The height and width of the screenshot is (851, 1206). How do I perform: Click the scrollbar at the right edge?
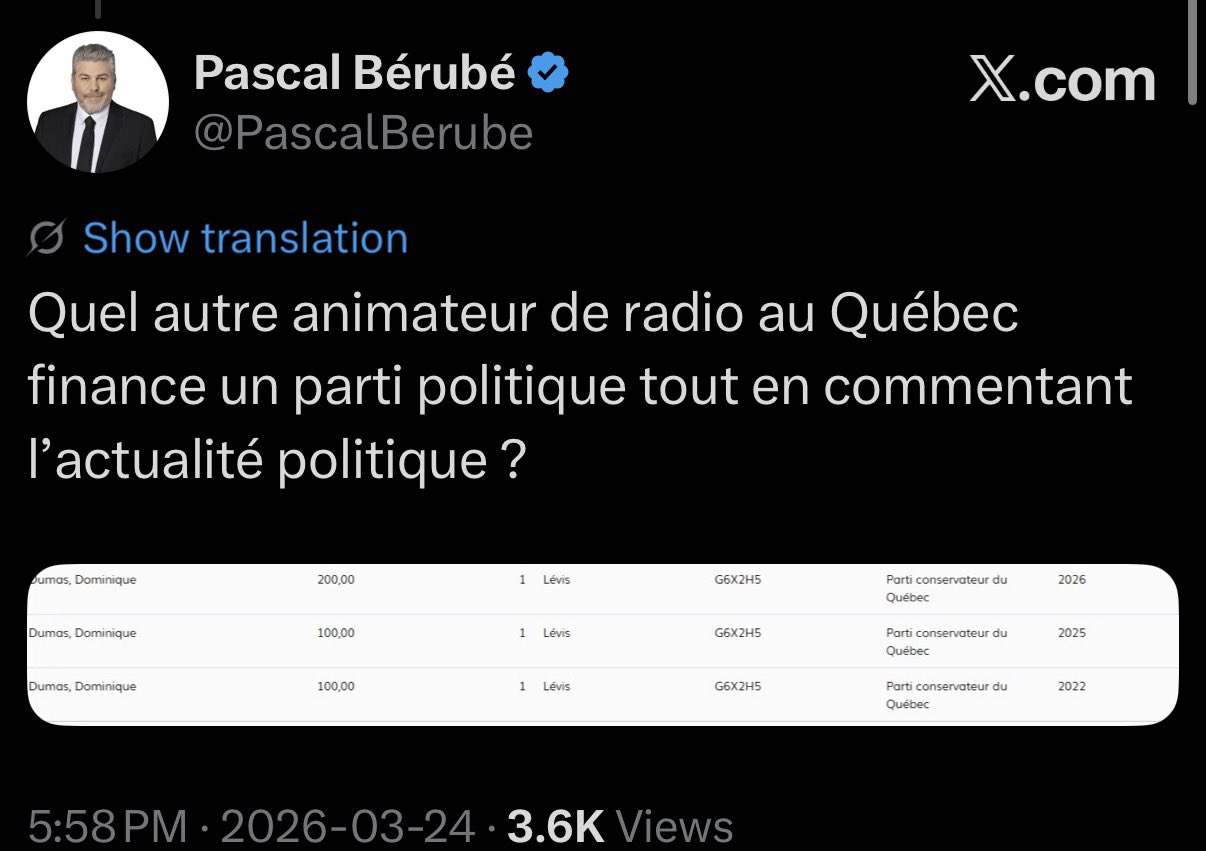point(1192,50)
